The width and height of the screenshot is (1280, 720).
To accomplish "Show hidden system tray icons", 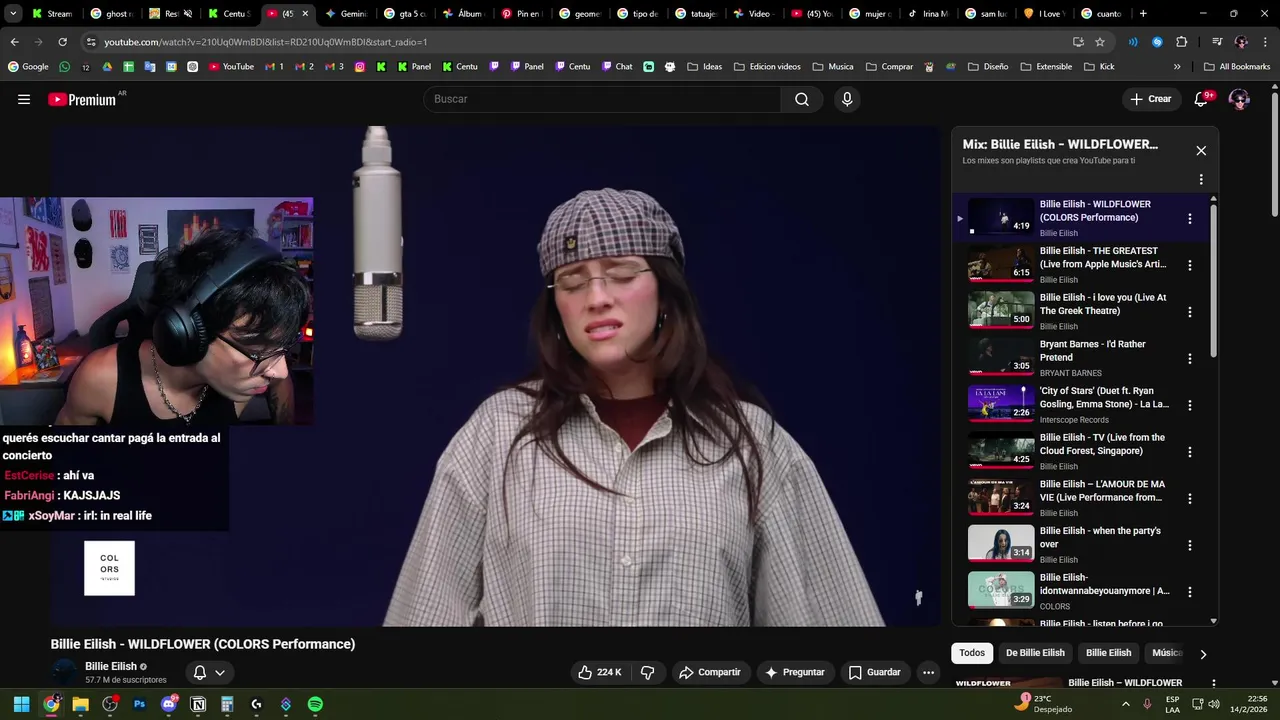I will coord(1126,704).
